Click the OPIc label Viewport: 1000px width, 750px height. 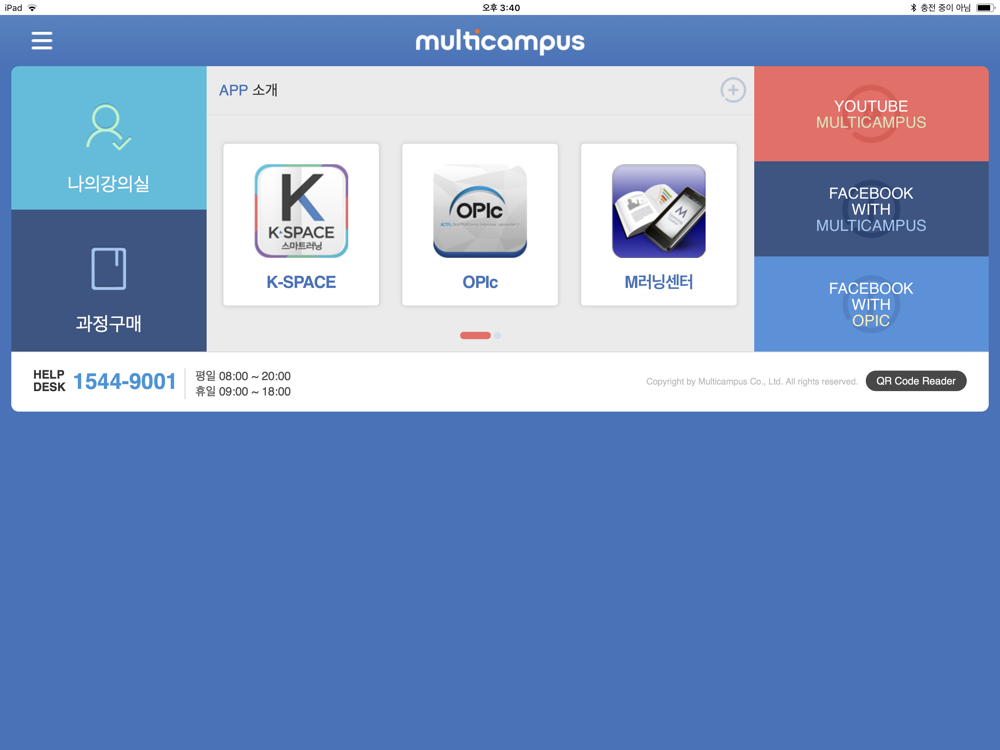coord(480,282)
